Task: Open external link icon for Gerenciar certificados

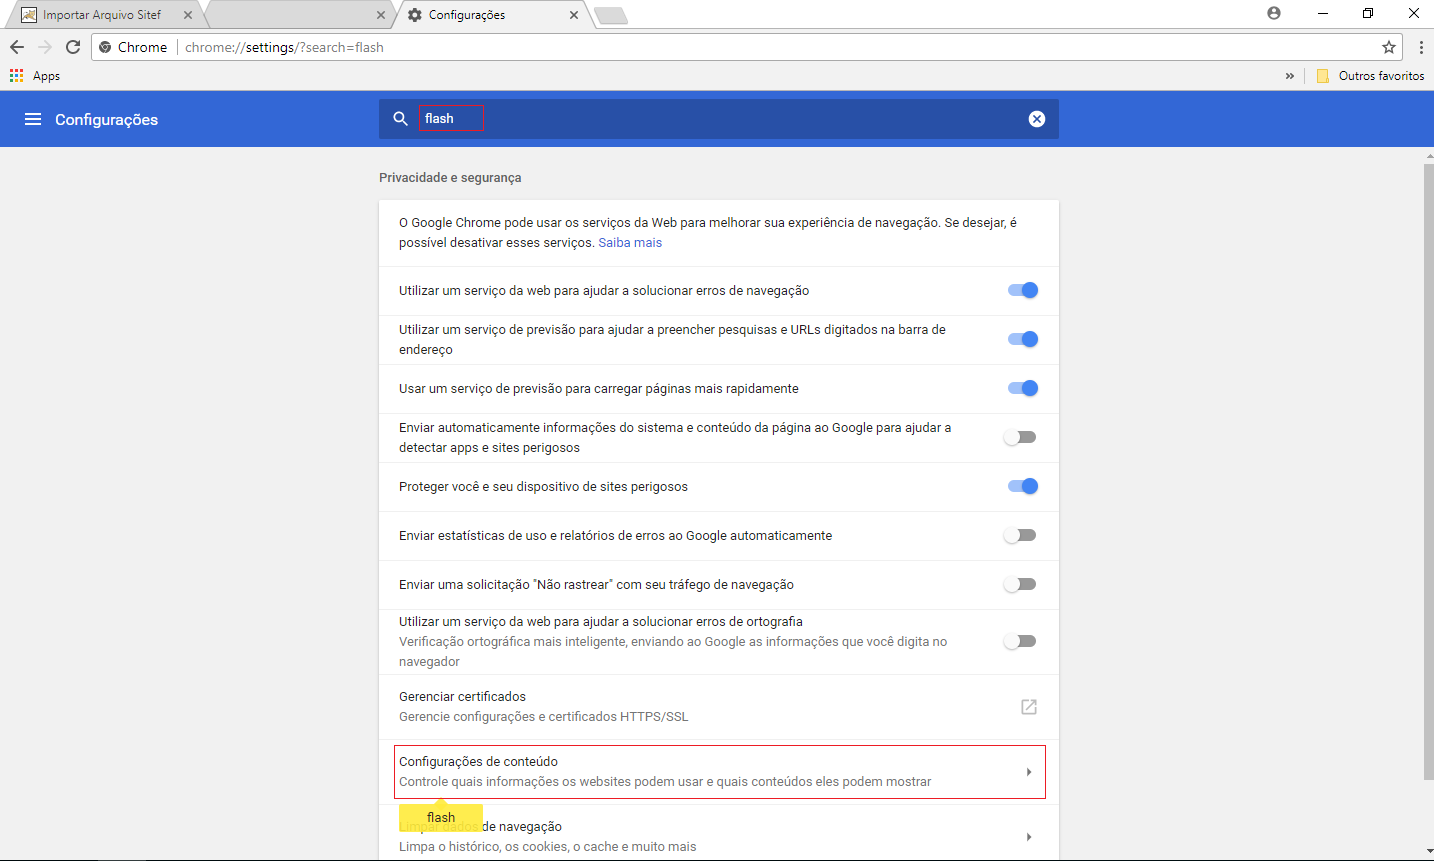Action: tap(1029, 707)
